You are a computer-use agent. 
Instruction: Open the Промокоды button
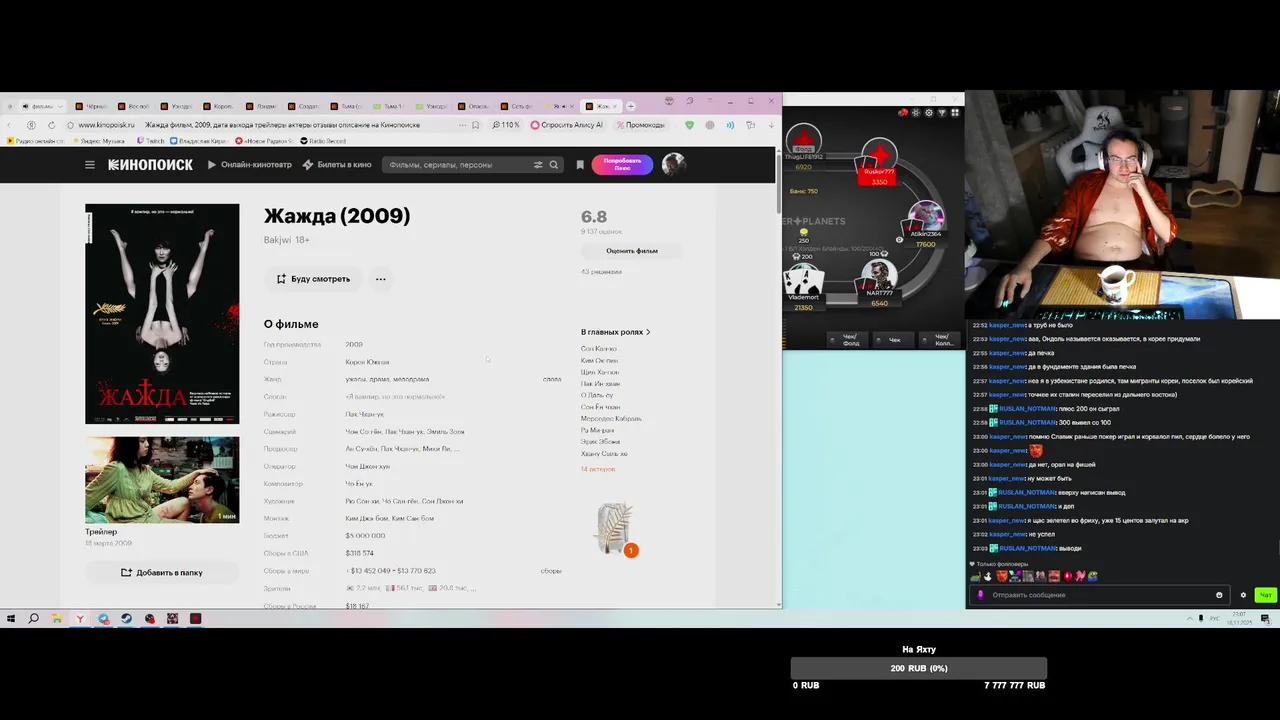pyautogui.click(x=641, y=125)
